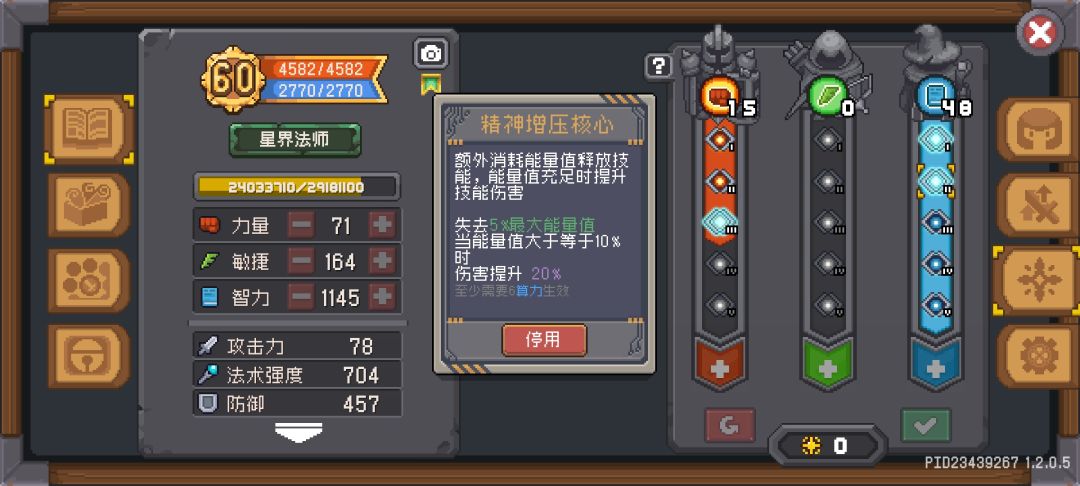
Task: Expand stats list with white down arrow
Action: (x=299, y=432)
